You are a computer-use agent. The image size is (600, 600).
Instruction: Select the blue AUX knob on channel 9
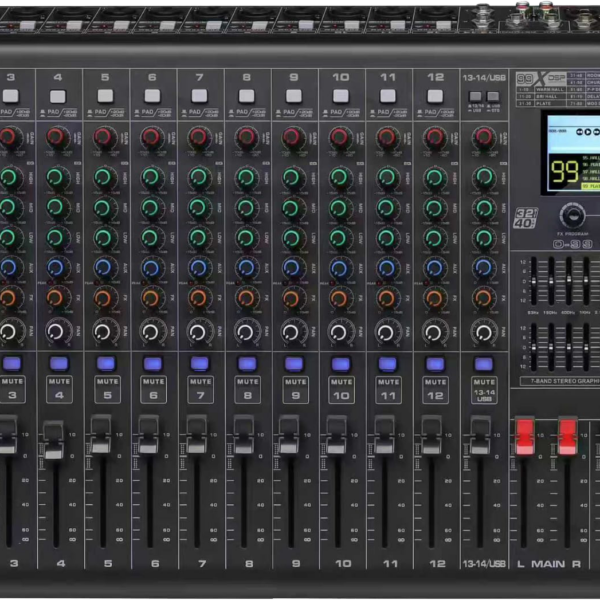pyautogui.click(x=292, y=267)
